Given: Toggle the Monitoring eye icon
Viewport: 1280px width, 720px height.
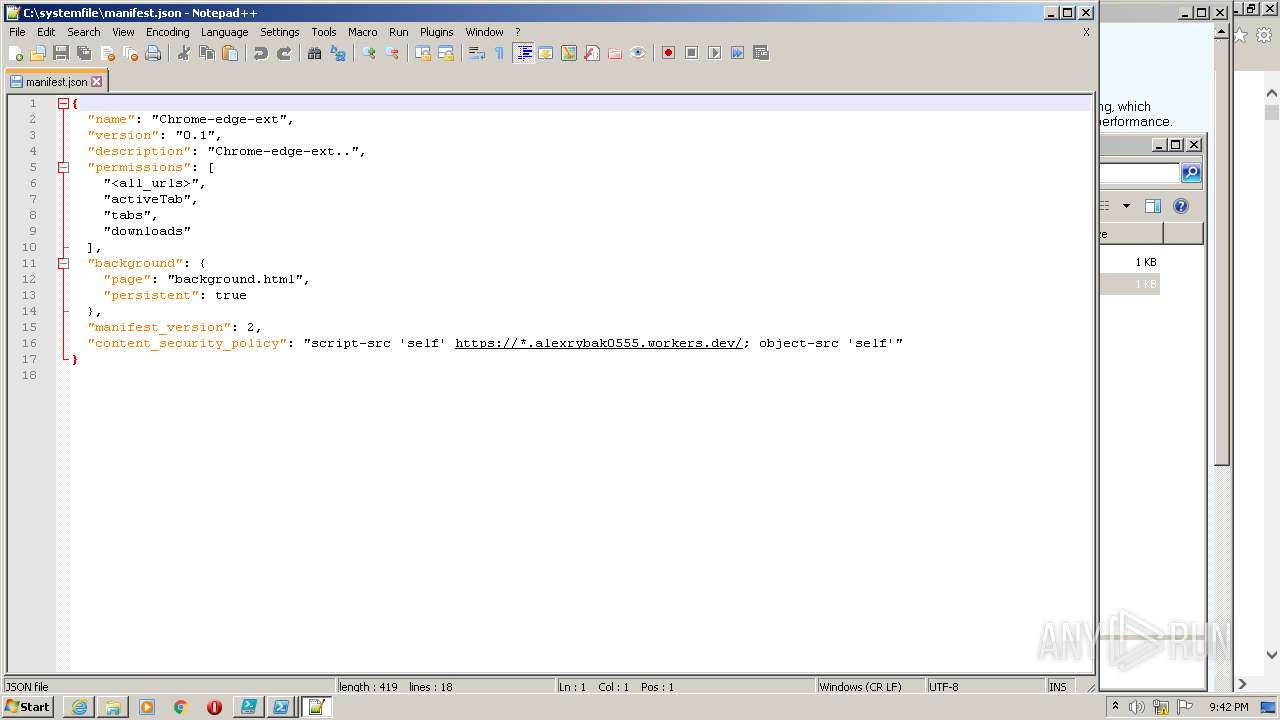Looking at the screenshot, I should [638, 53].
